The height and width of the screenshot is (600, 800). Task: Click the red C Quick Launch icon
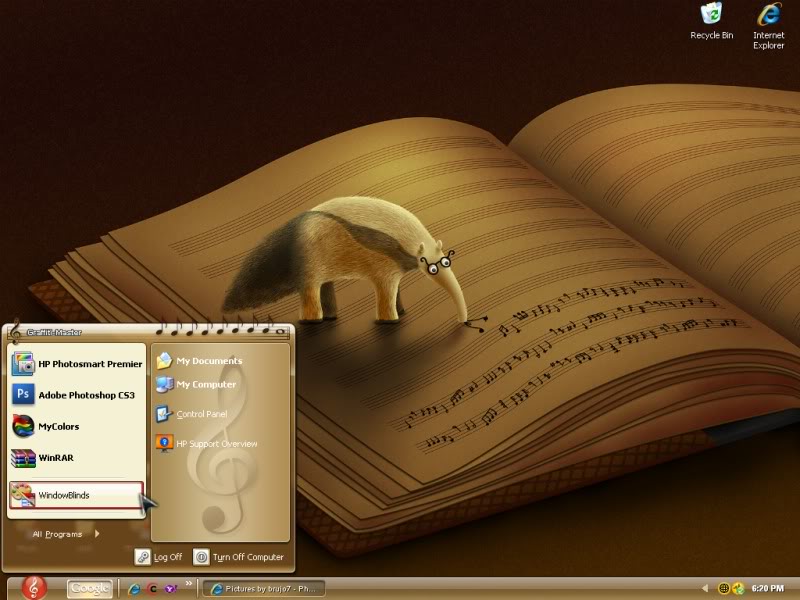(x=153, y=589)
